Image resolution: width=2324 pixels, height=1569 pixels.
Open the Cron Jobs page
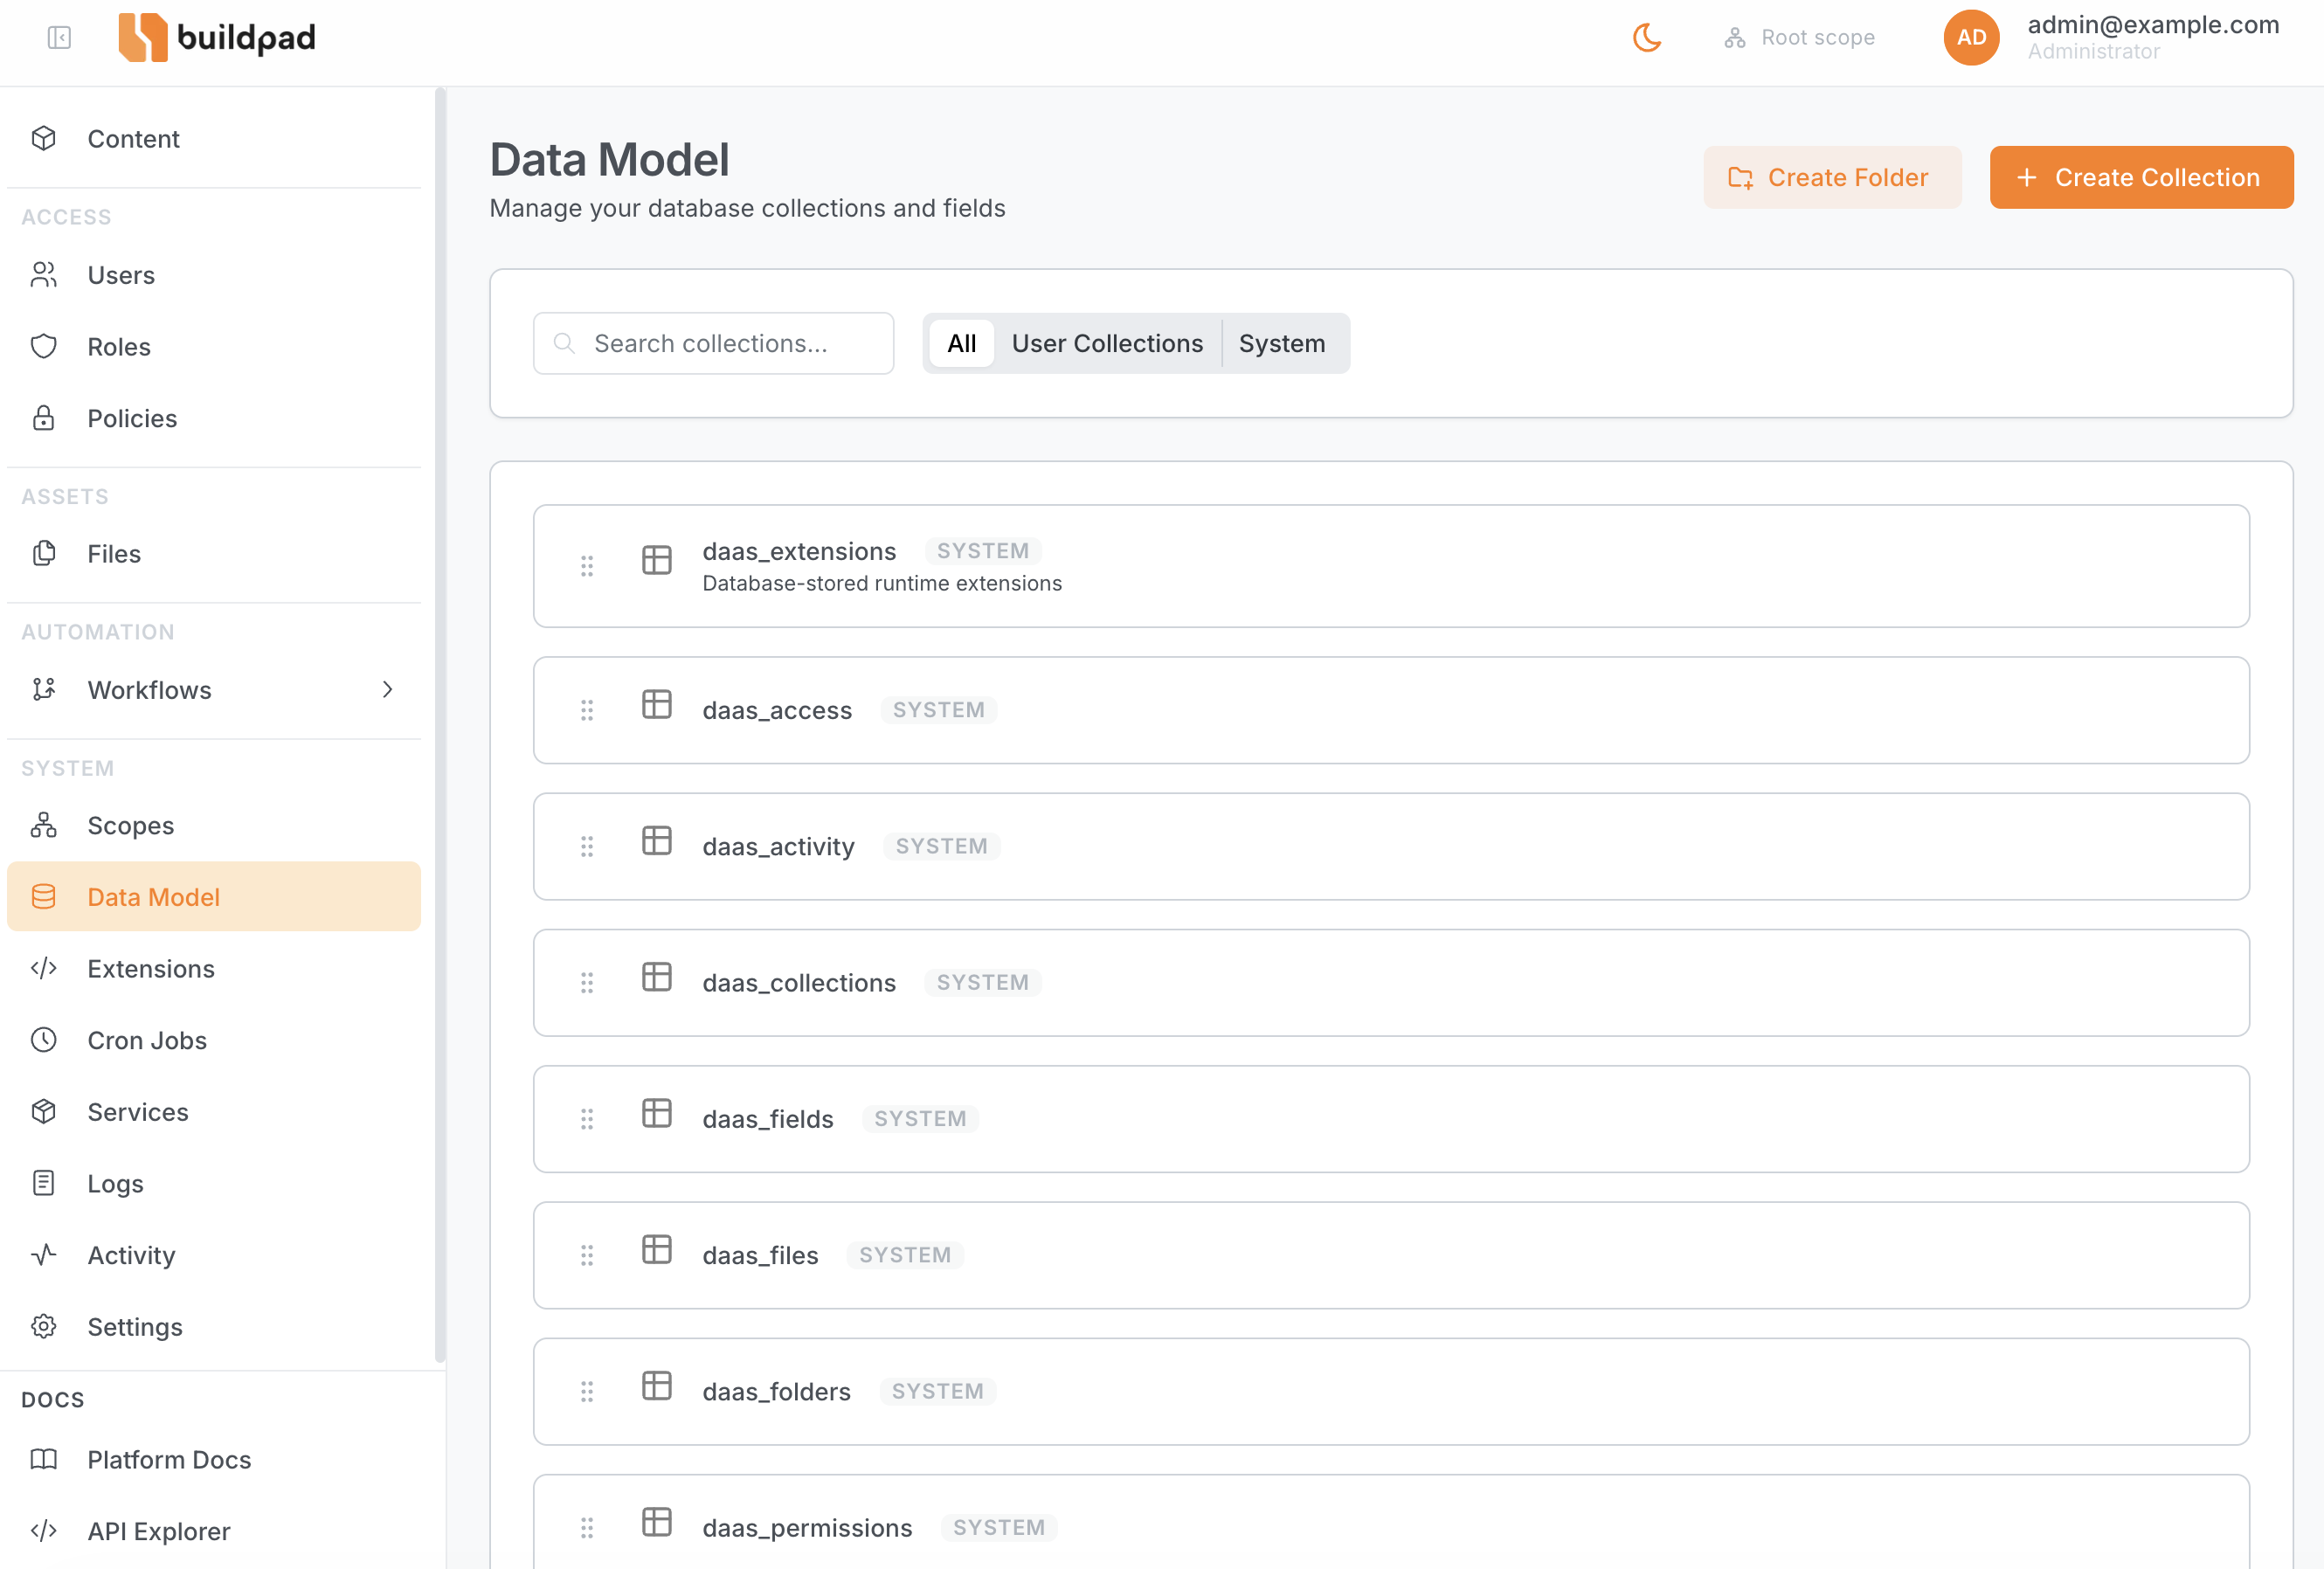[214, 1040]
